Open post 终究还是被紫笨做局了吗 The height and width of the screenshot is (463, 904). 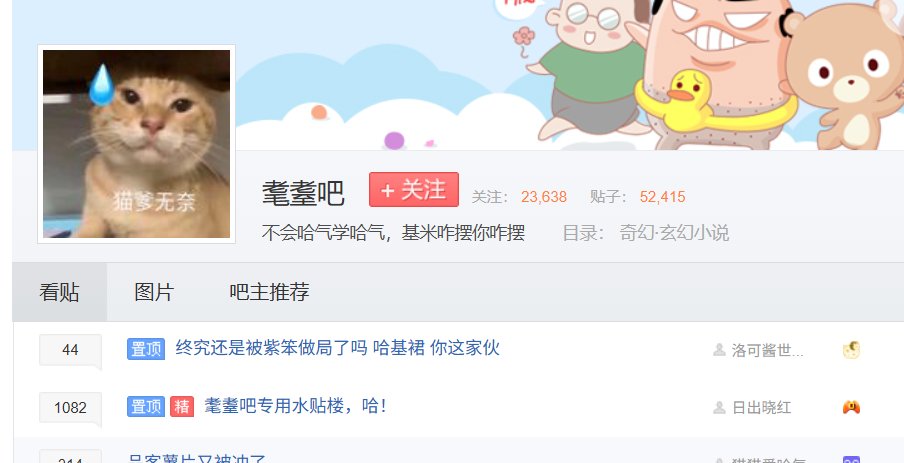tap(337, 348)
